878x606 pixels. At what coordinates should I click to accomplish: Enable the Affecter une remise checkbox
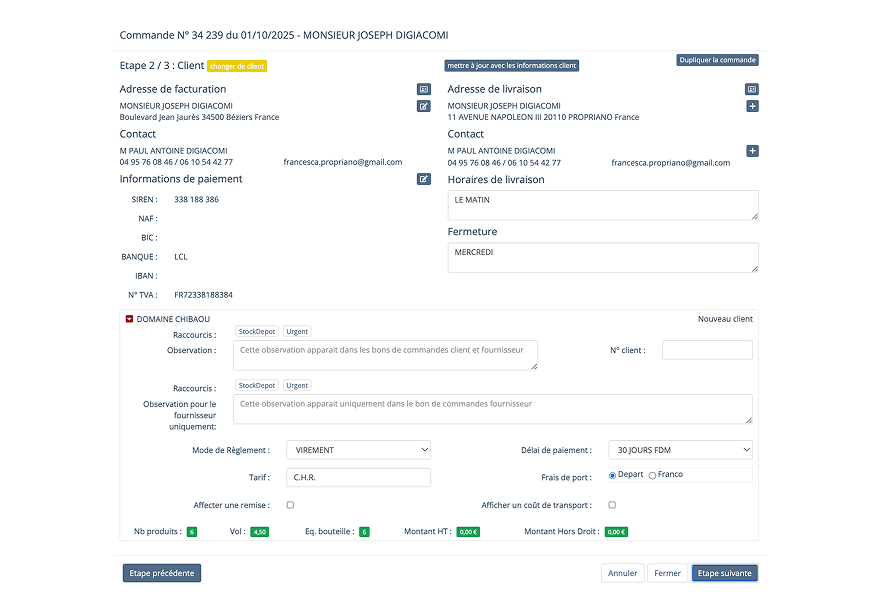coord(290,505)
